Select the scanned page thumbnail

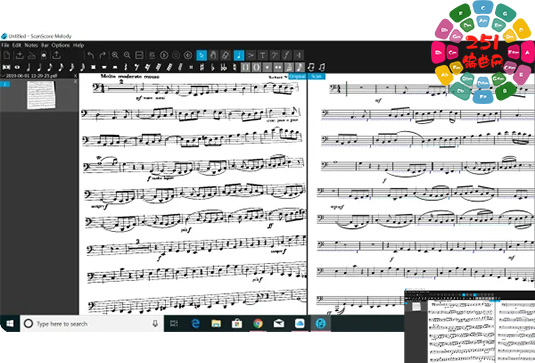point(41,95)
